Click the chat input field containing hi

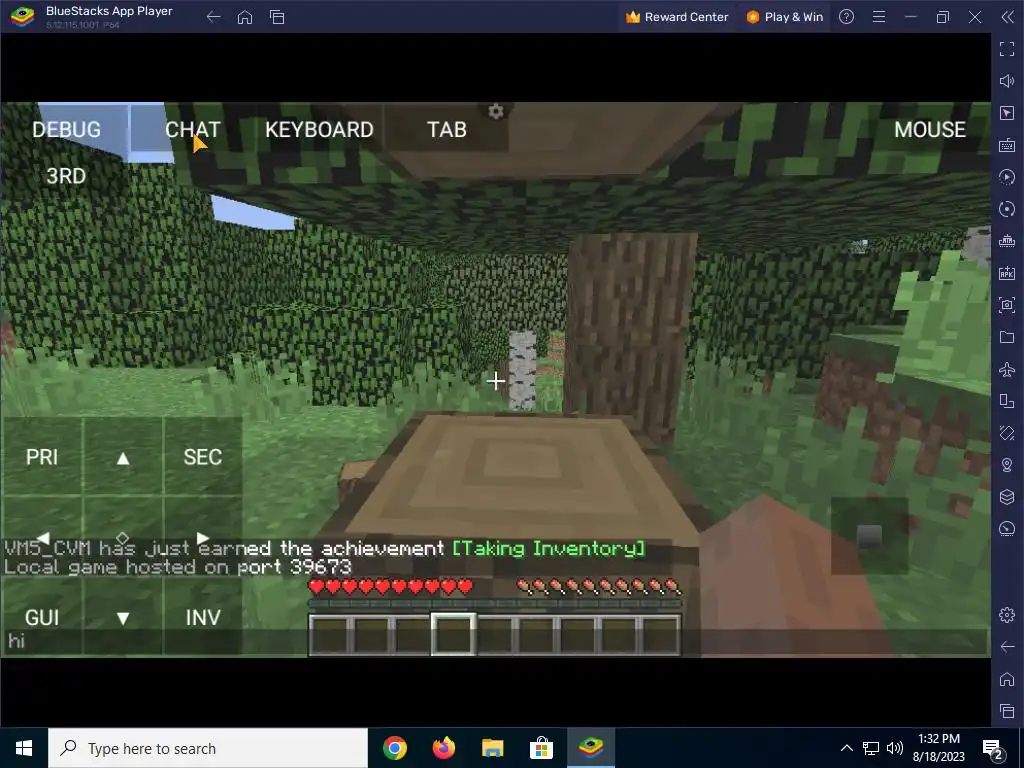tap(496, 642)
